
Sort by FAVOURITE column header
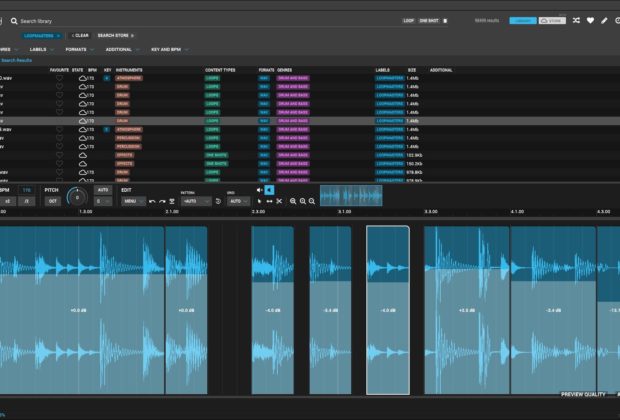coord(59,70)
